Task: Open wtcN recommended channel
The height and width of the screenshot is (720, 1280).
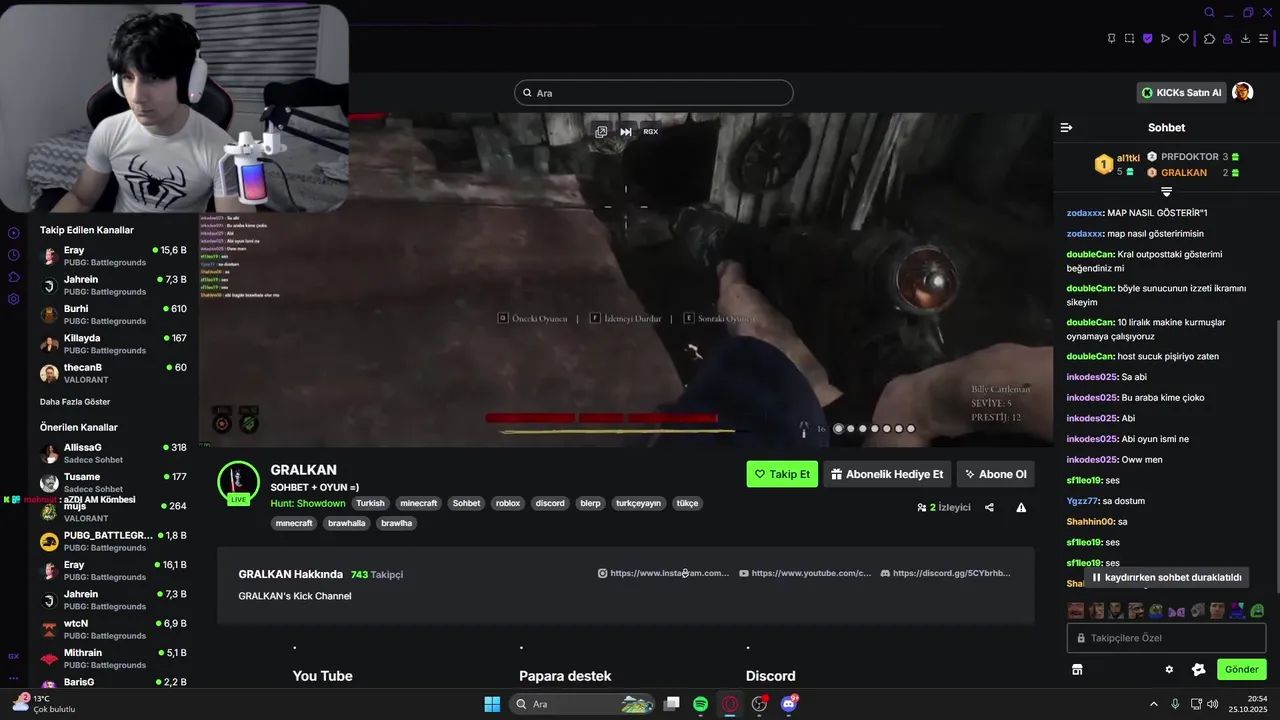Action: click(113, 629)
